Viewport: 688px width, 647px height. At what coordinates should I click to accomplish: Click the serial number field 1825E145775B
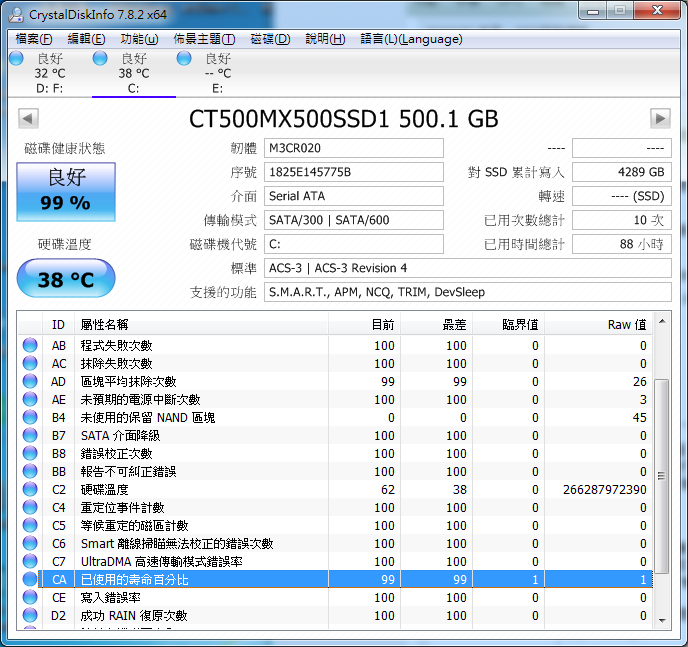[354, 172]
